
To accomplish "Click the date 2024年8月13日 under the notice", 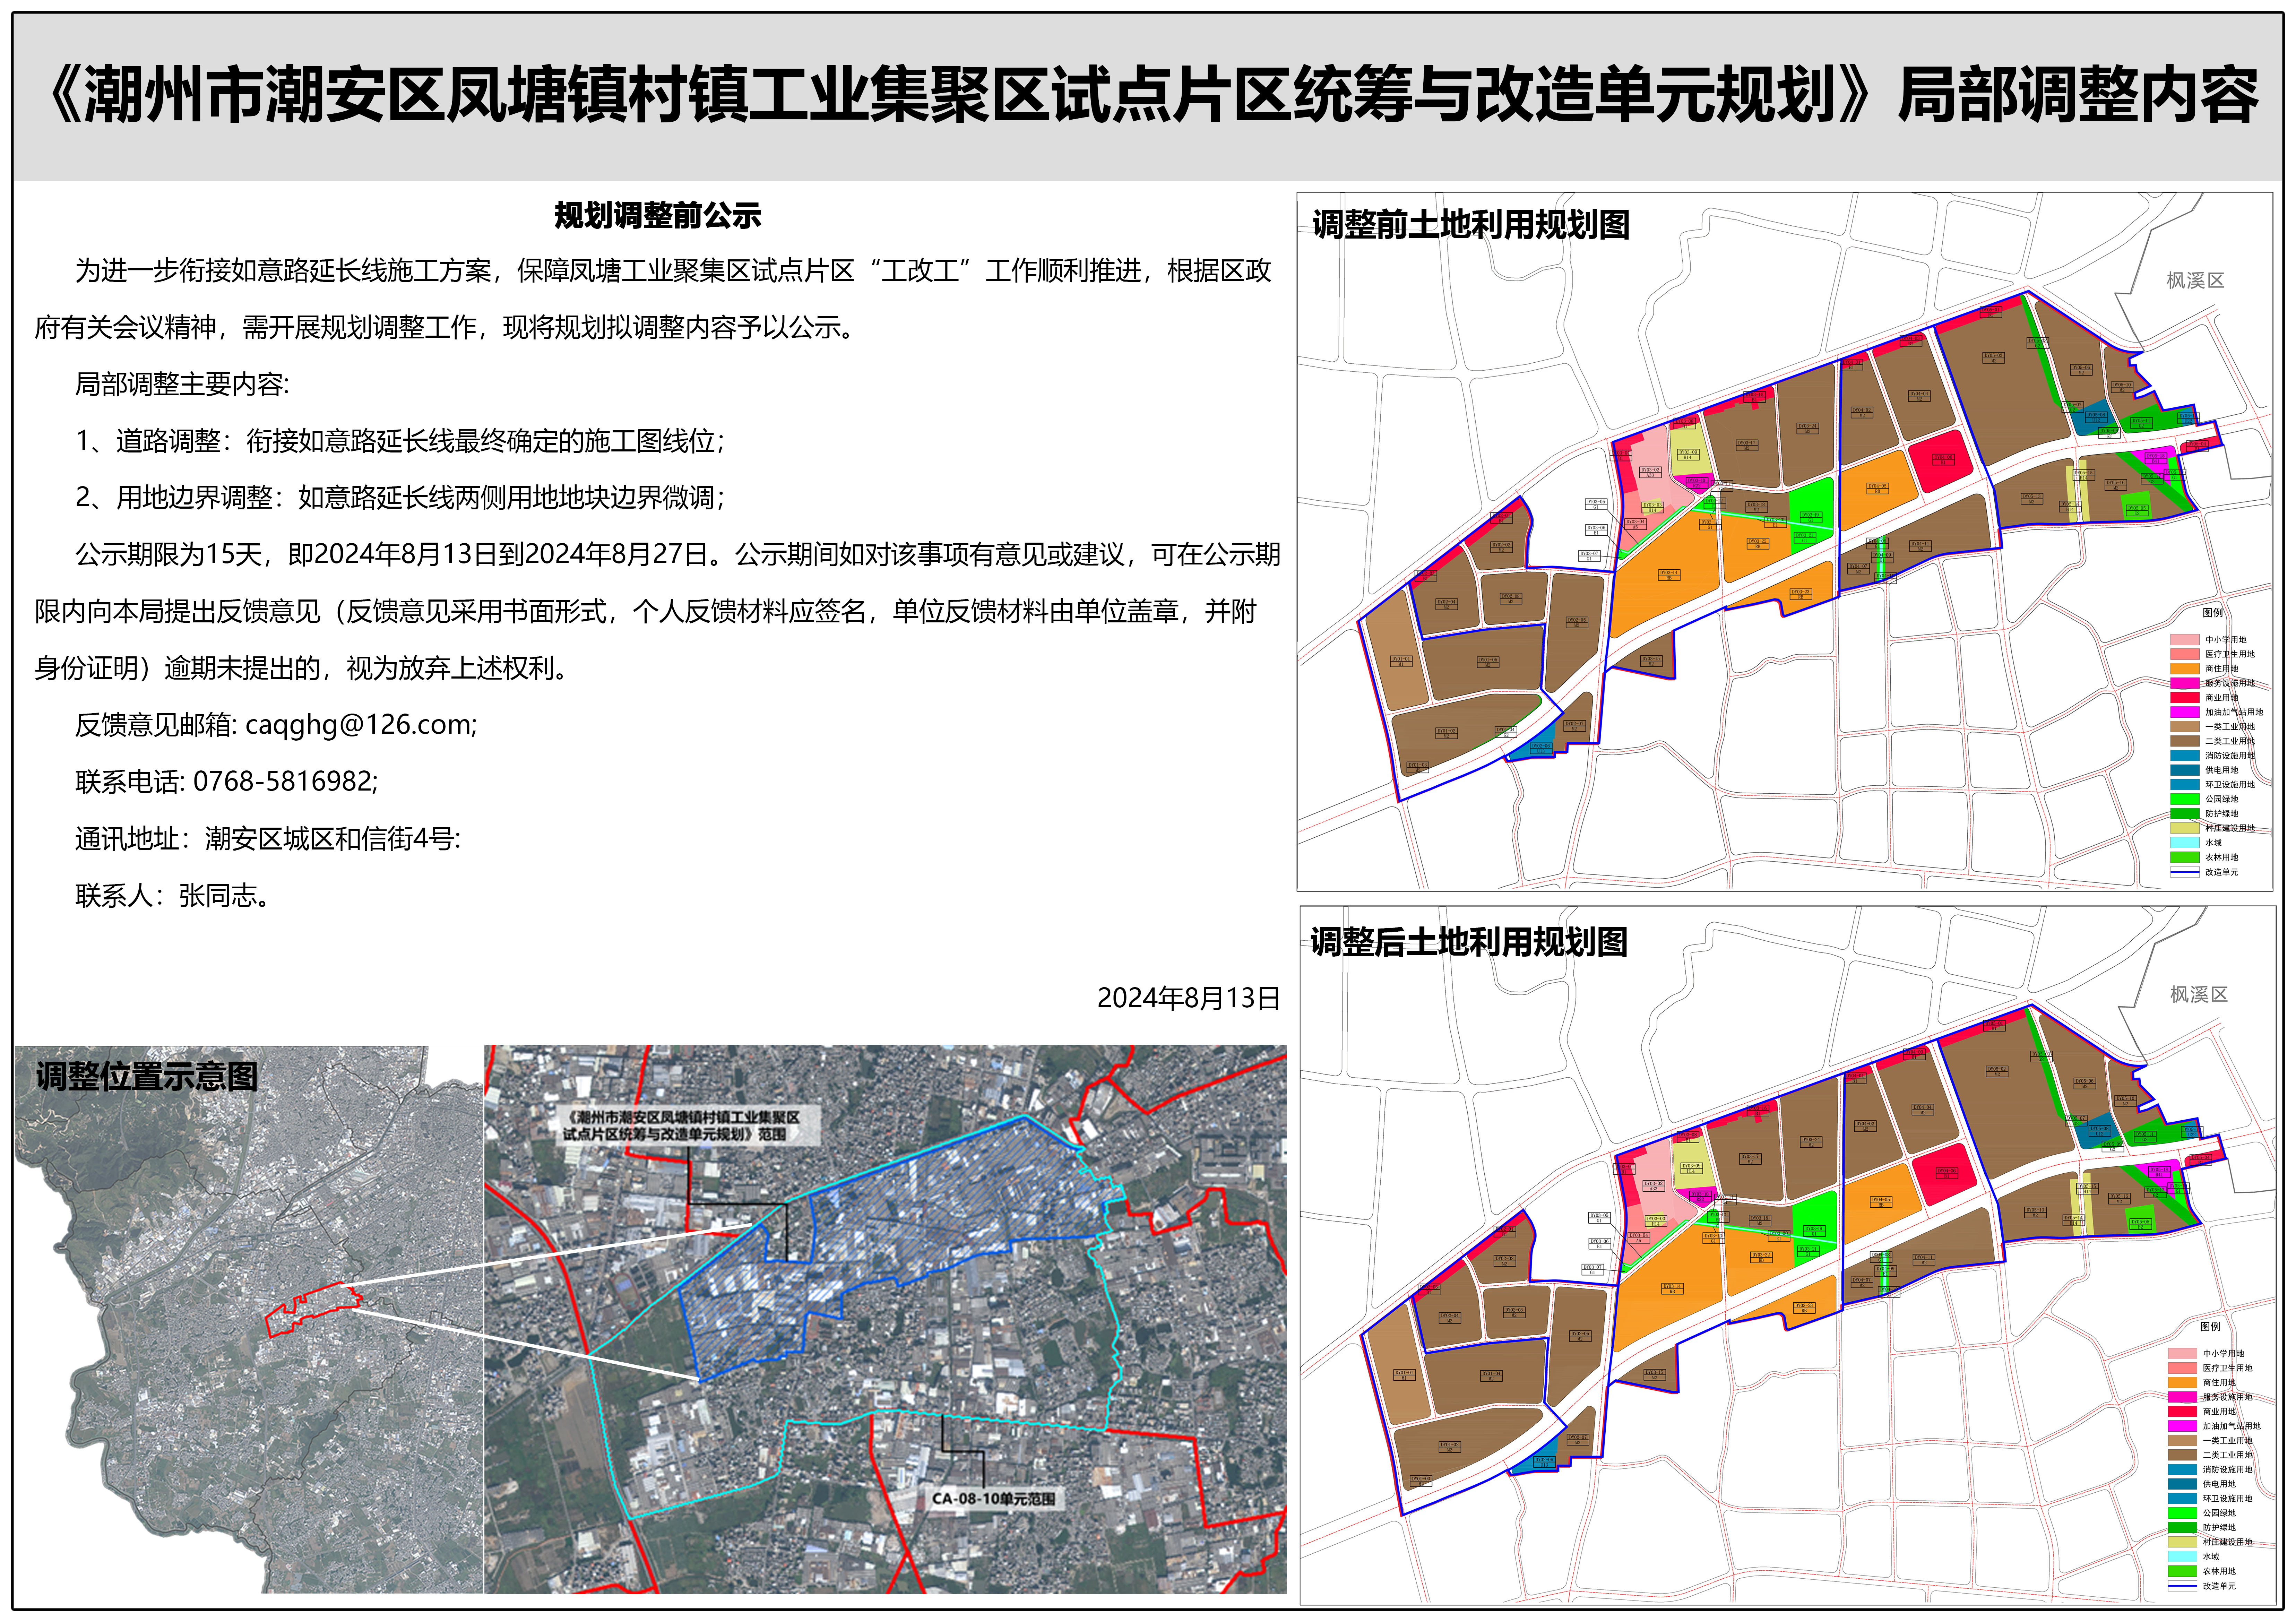I will [1189, 998].
